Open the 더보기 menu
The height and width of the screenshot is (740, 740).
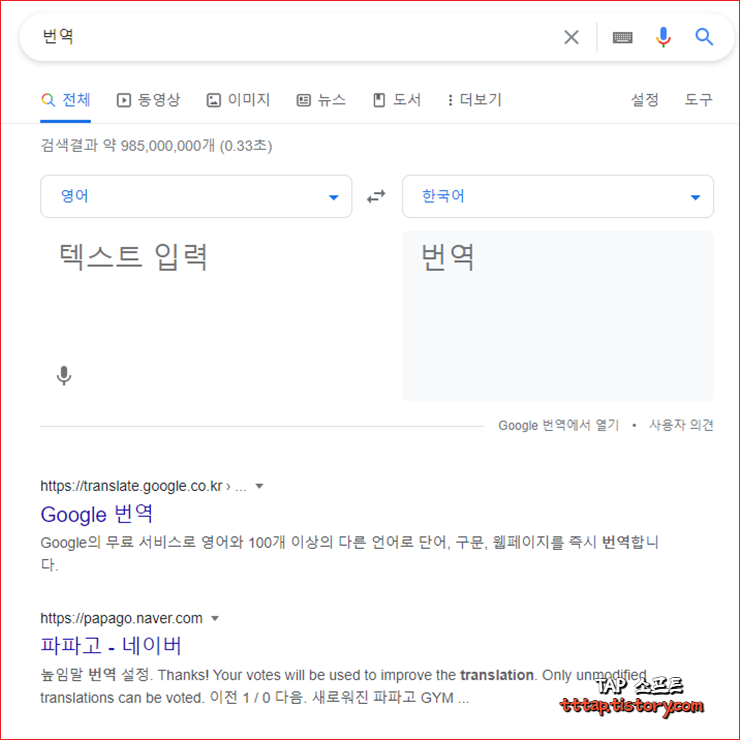click(x=474, y=100)
